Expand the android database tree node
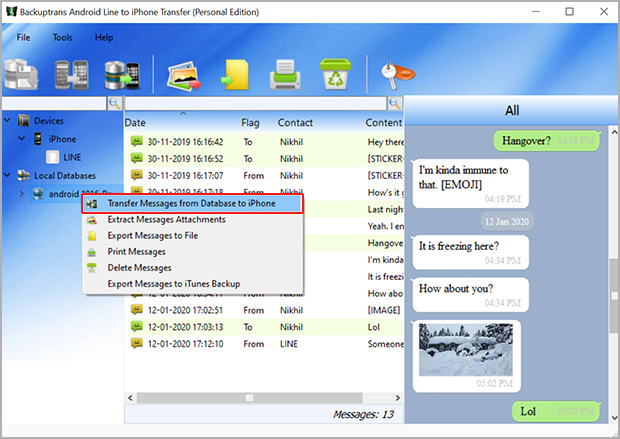The image size is (620, 439). tap(23, 193)
